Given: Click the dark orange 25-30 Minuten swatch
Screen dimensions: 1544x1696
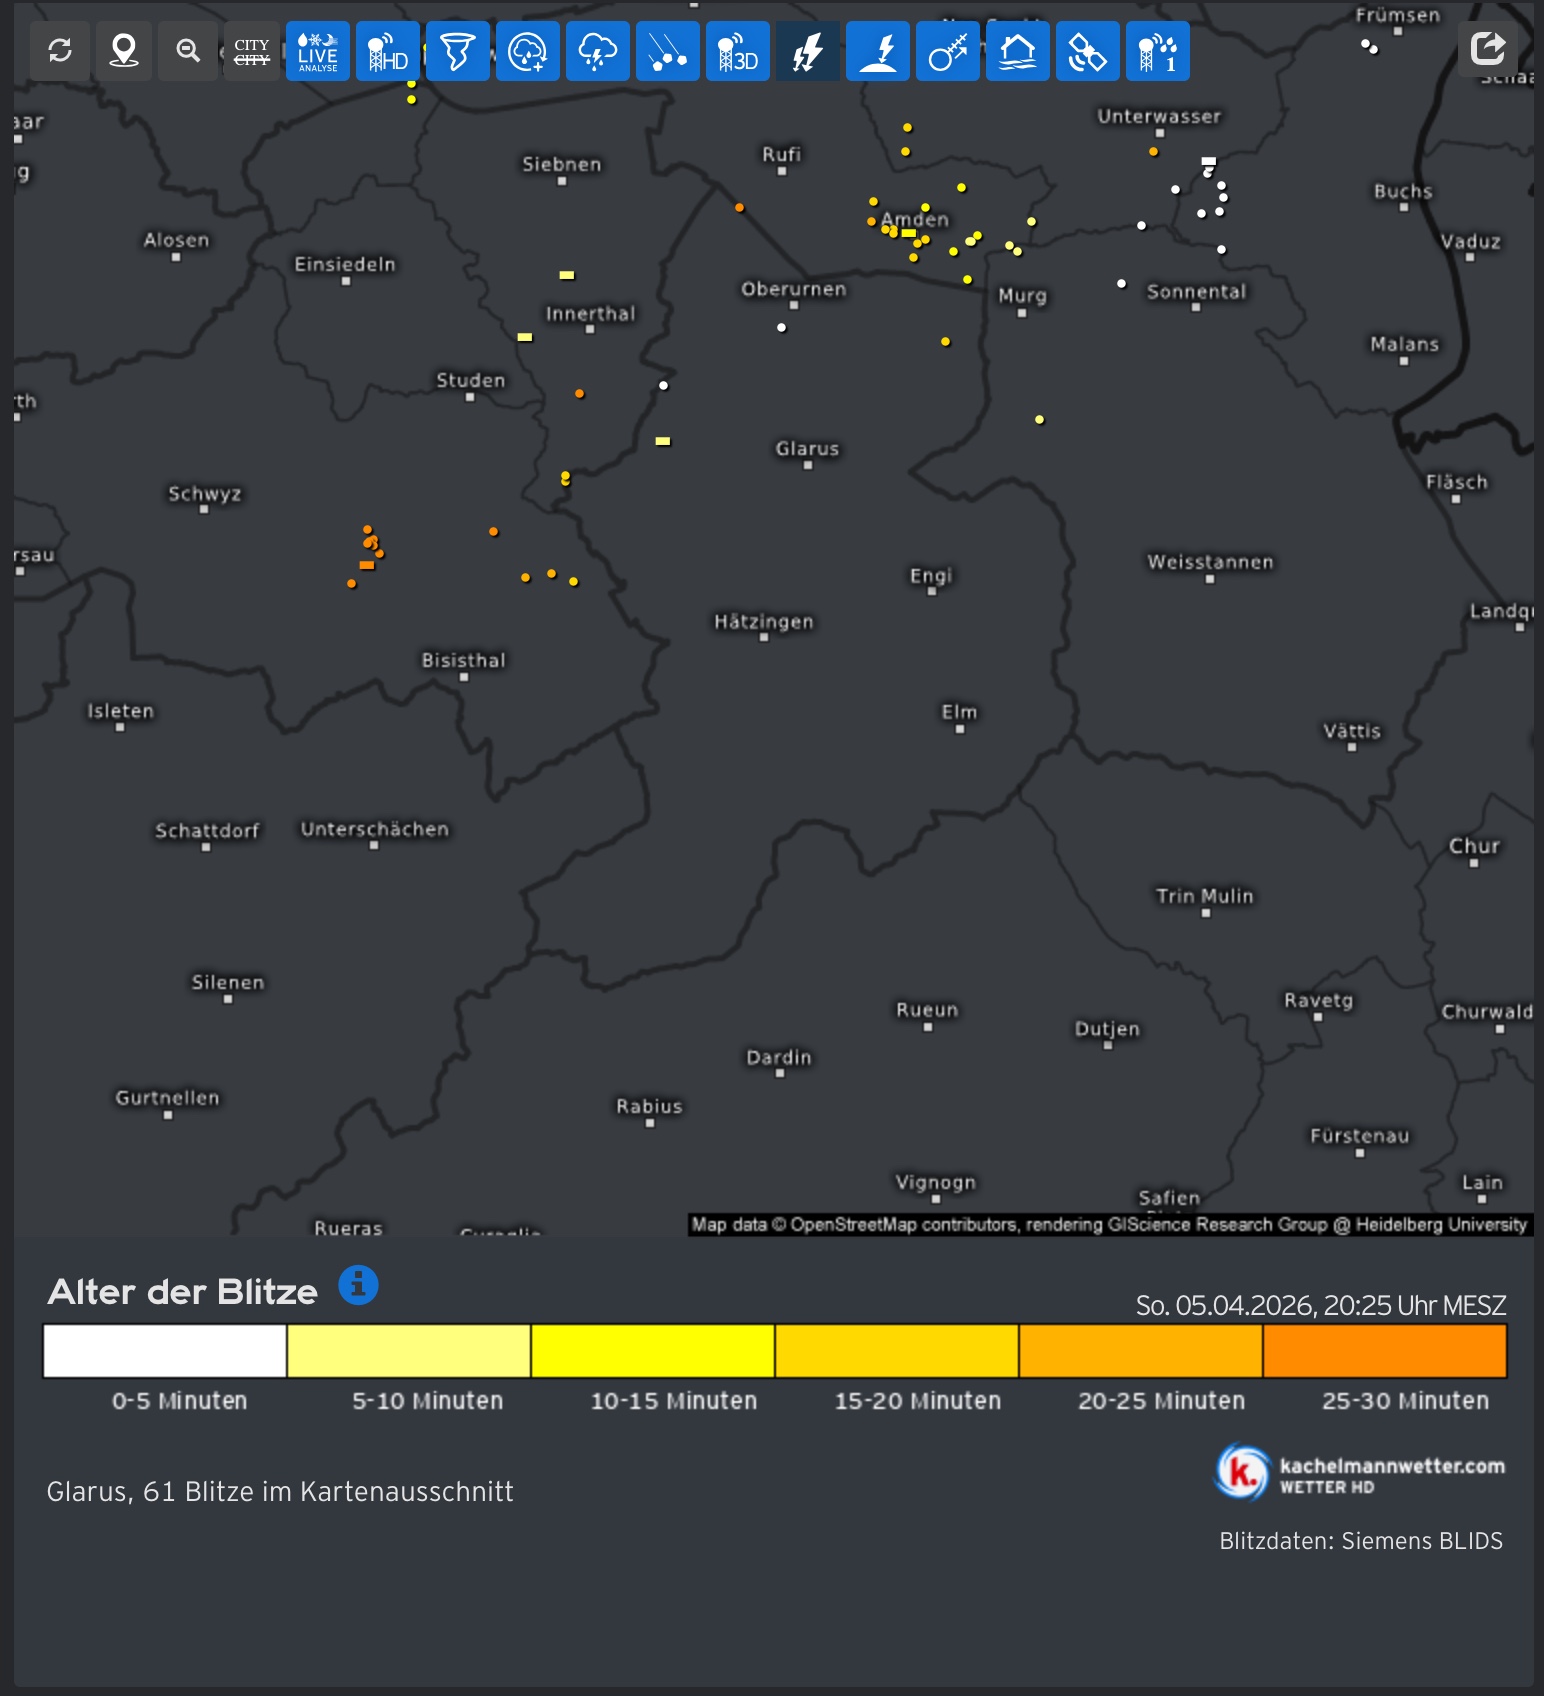Looking at the screenshot, I should point(1385,1351).
